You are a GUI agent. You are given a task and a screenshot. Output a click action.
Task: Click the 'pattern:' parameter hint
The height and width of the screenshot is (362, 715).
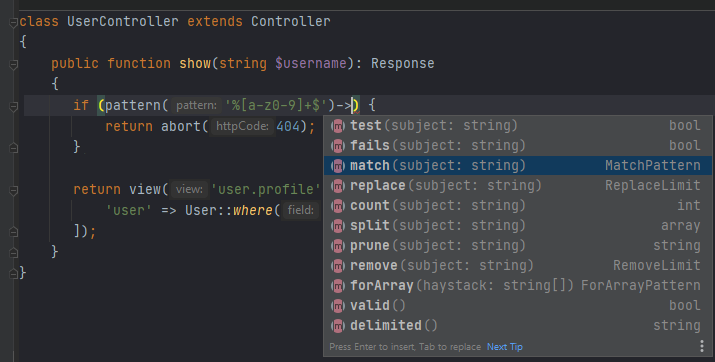tap(196, 105)
